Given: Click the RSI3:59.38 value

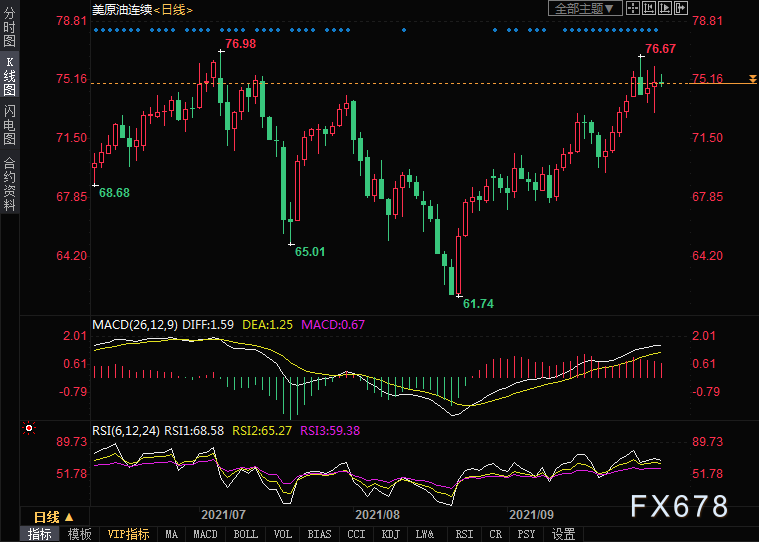Looking at the screenshot, I should (330, 430).
